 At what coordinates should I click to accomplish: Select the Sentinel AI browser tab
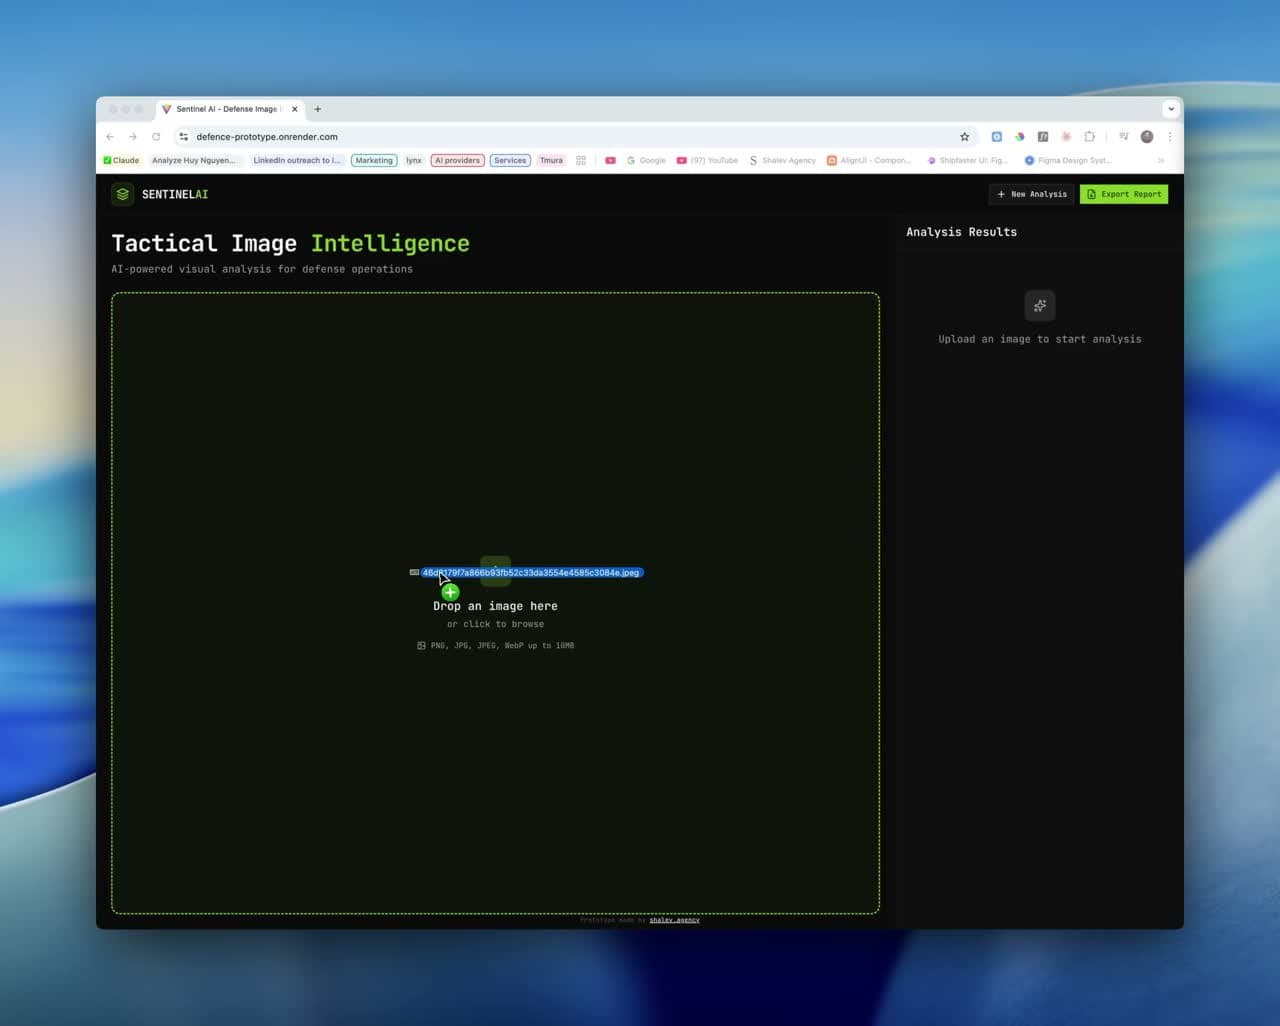point(229,109)
